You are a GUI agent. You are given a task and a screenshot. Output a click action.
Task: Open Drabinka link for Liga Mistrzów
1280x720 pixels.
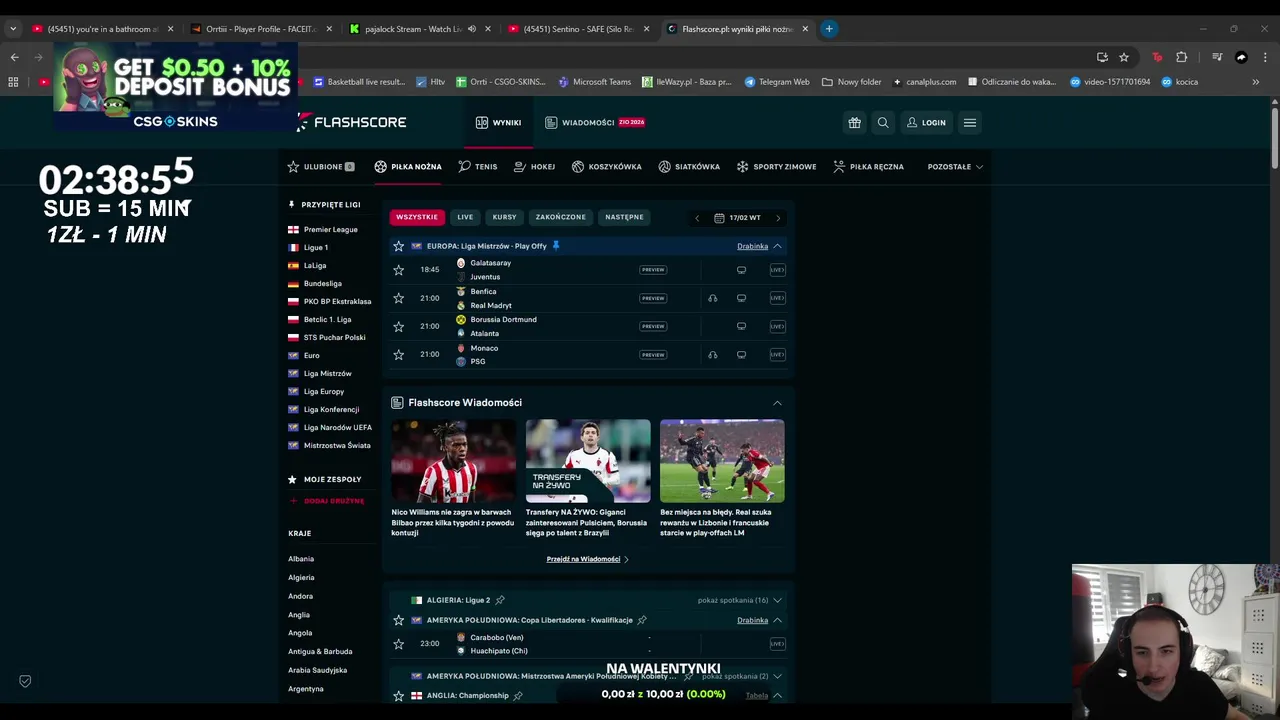click(x=752, y=246)
